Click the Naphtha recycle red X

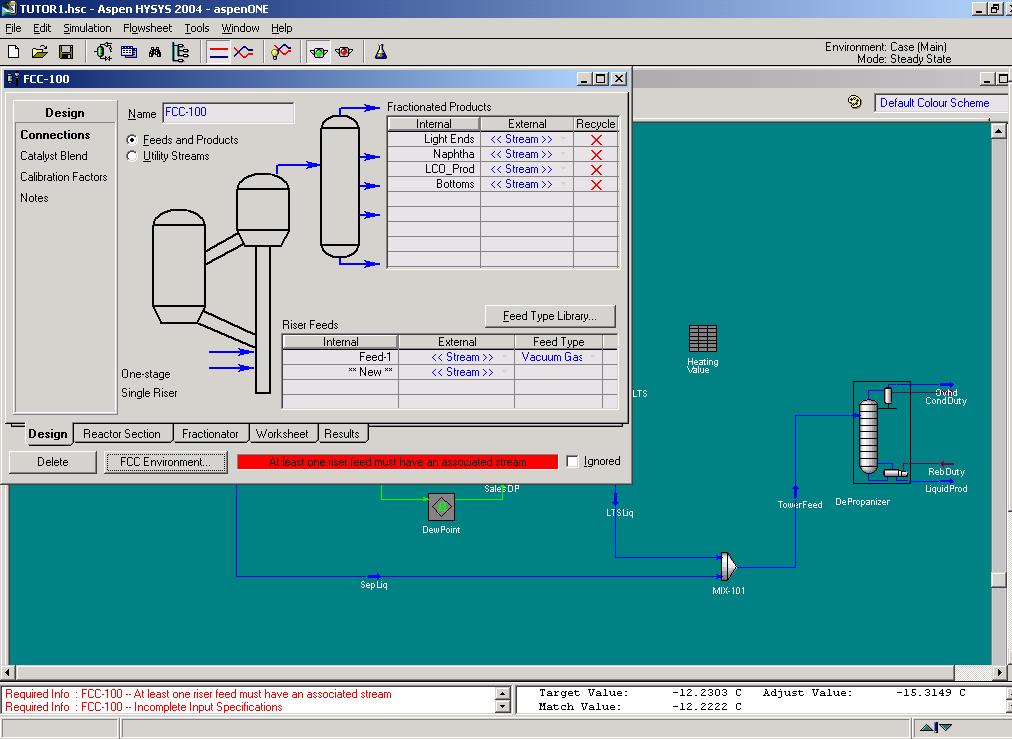pyautogui.click(x=596, y=154)
